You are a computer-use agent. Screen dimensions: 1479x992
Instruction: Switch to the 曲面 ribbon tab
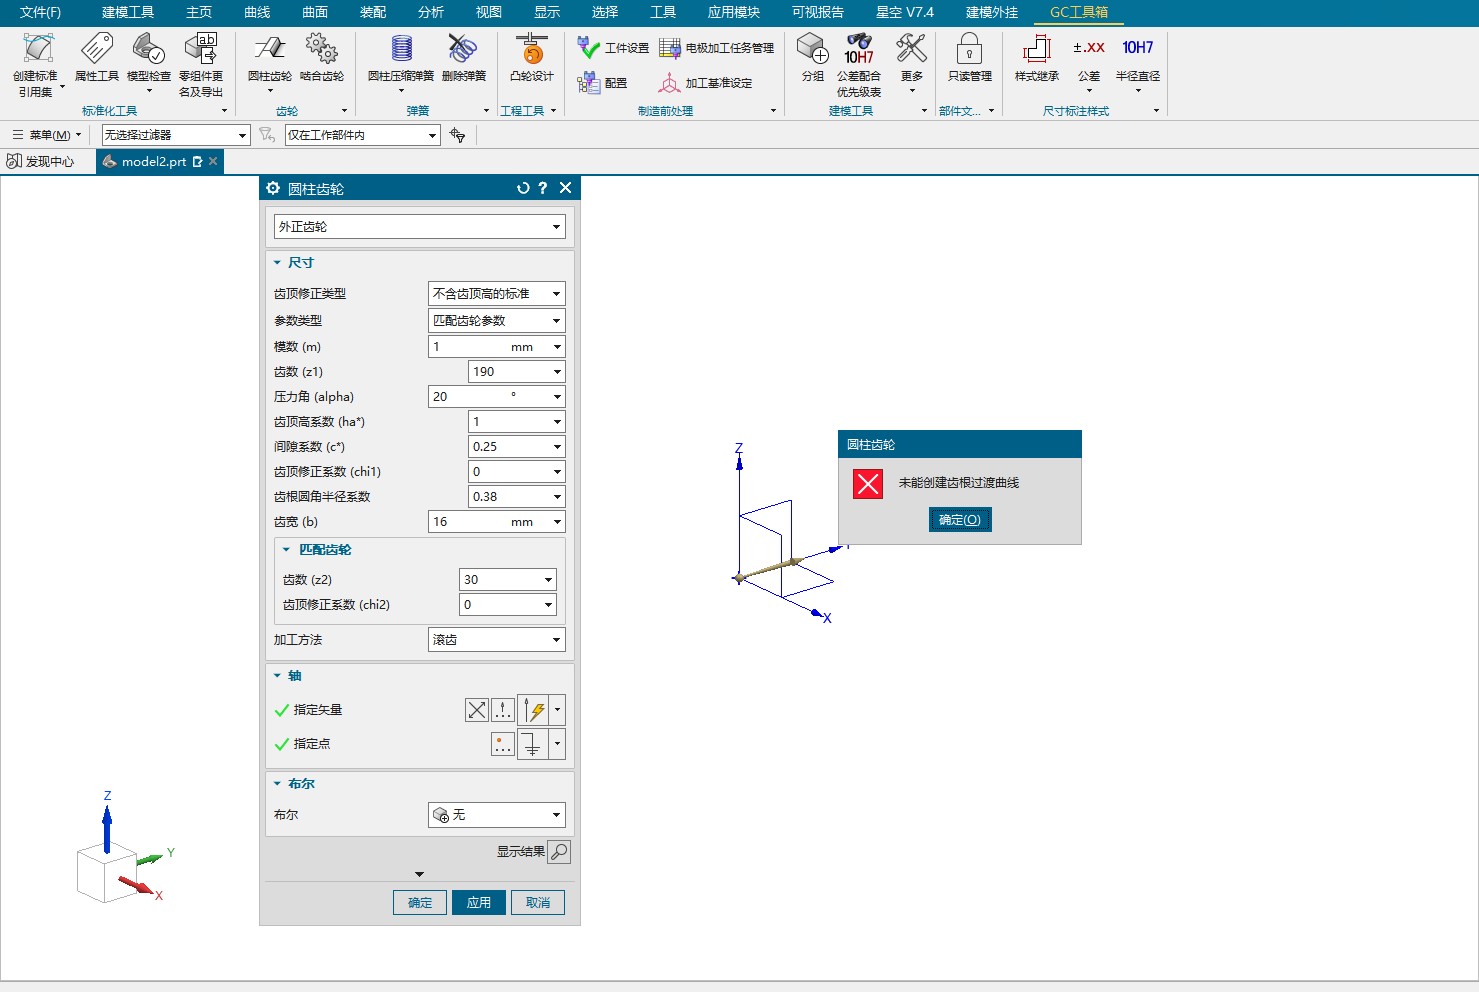click(x=315, y=12)
